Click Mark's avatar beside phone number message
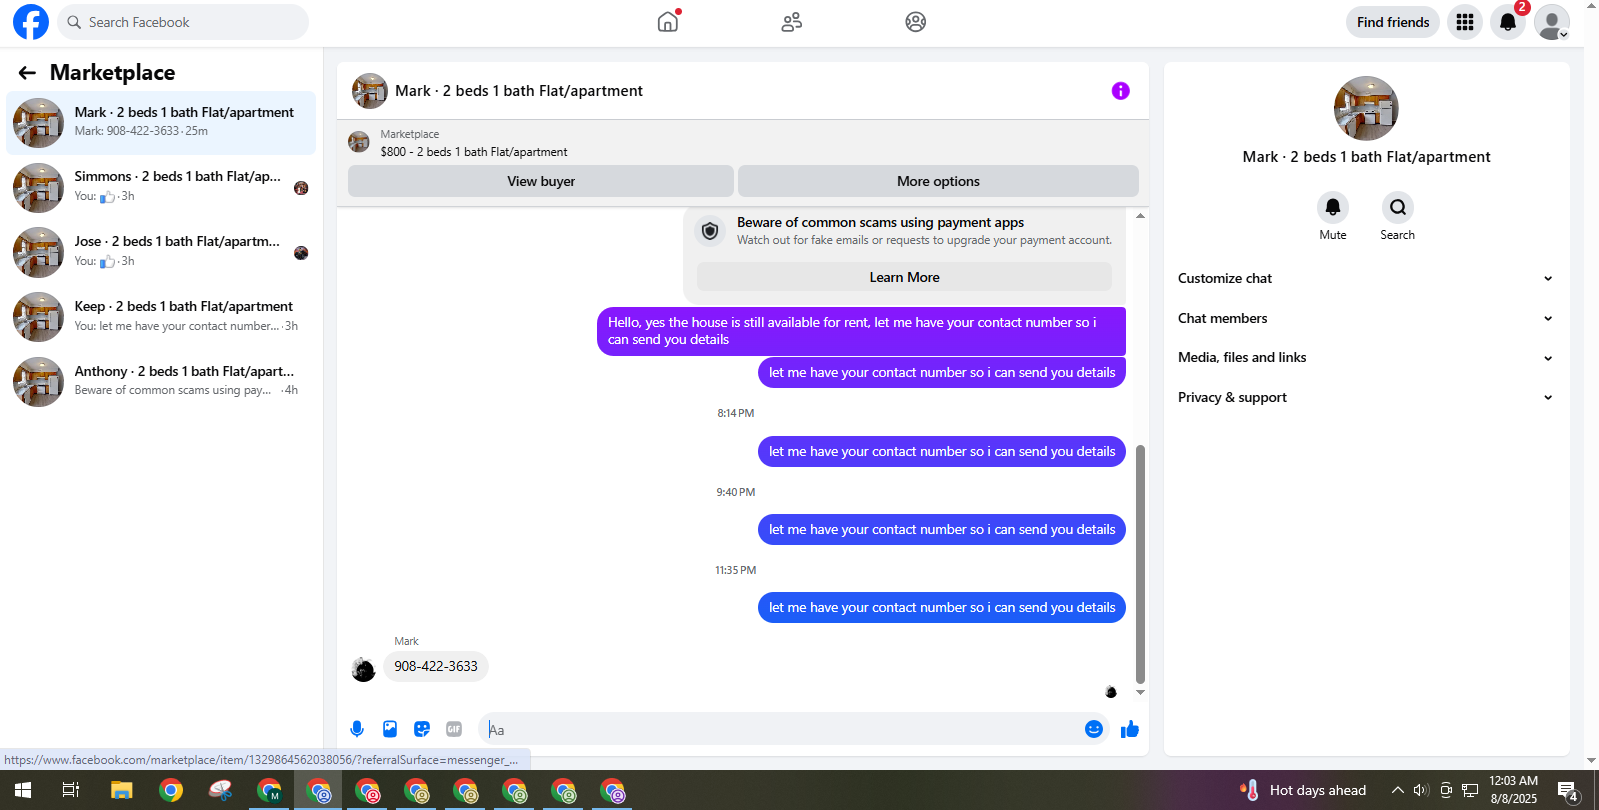Screen dimensions: 1599x810 click(x=363, y=669)
